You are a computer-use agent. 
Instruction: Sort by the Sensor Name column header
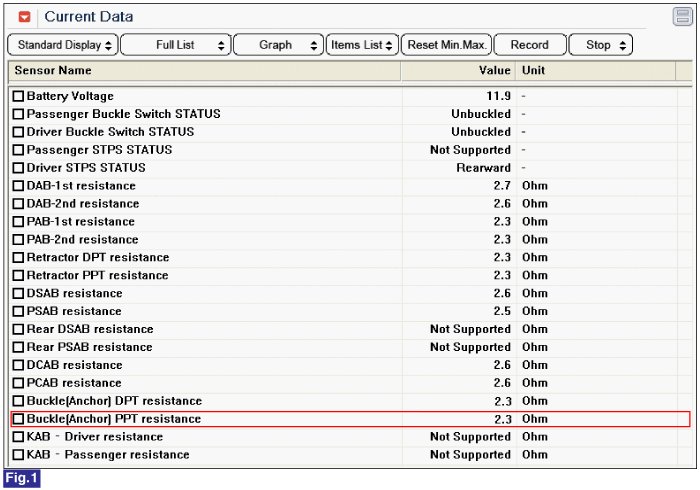[204, 71]
